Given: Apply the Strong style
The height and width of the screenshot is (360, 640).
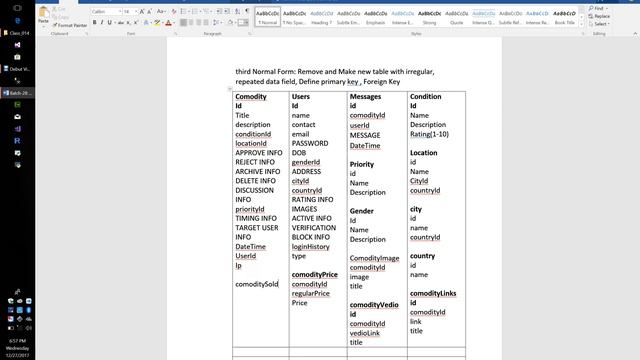Looking at the screenshot, I should click(429, 17).
